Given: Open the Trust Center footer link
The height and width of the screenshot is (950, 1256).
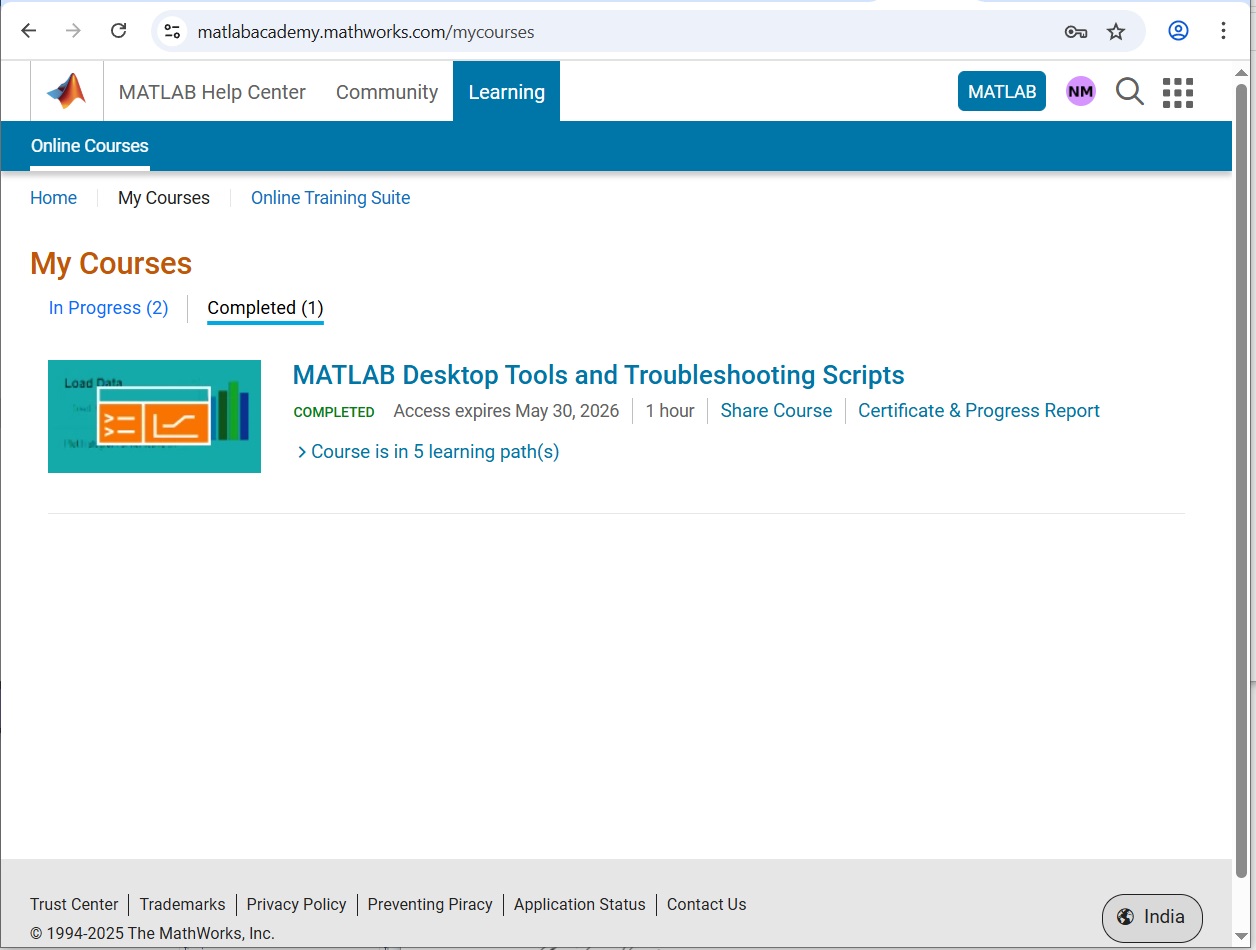Looking at the screenshot, I should pos(74,904).
